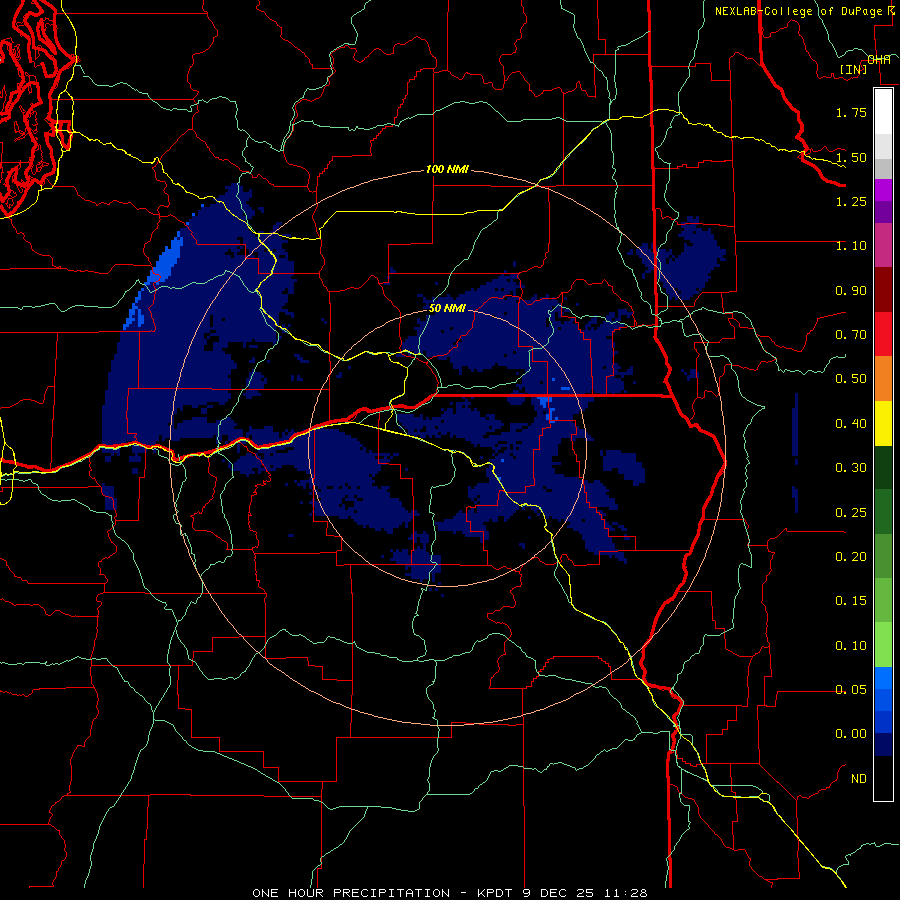This screenshot has height=900, width=900.
Task: Select the 50 NMI range ring label
Action: [x=447, y=308]
